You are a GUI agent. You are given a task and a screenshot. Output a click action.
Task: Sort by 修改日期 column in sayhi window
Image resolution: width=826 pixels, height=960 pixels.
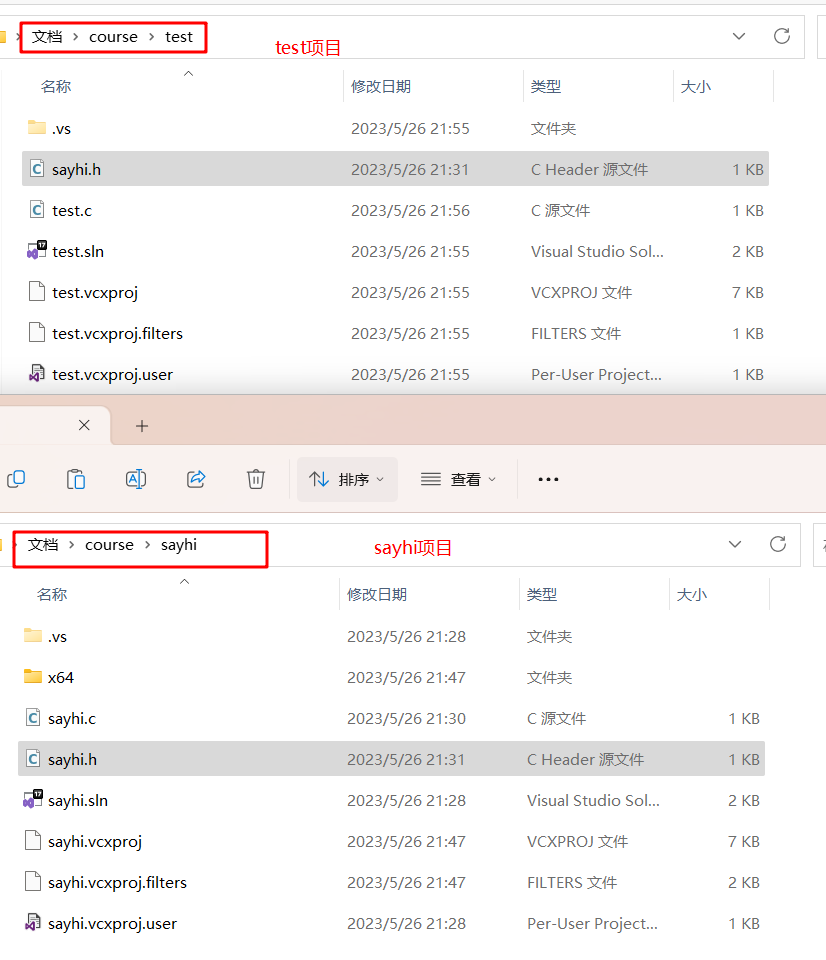pos(377,594)
